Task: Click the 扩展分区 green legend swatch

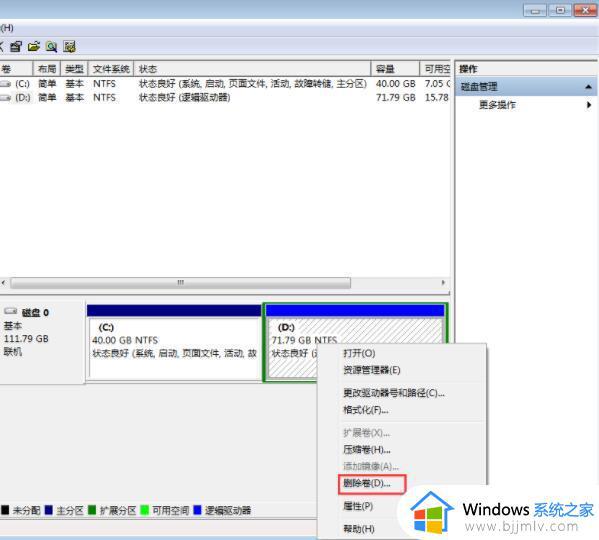Action: point(92,510)
